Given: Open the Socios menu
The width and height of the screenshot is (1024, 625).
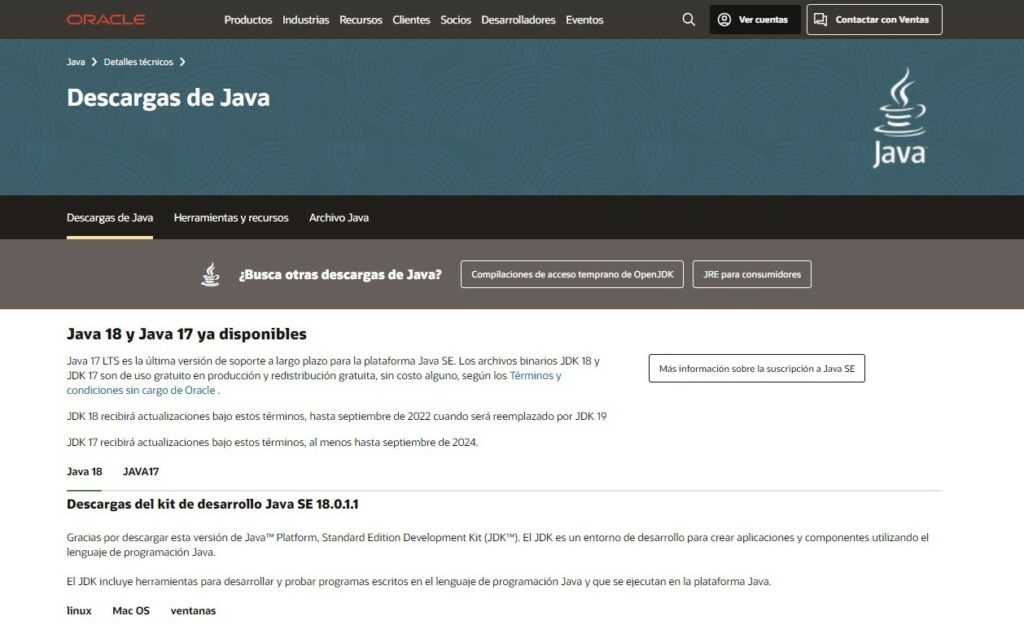Looking at the screenshot, I should tap(456, 20).
